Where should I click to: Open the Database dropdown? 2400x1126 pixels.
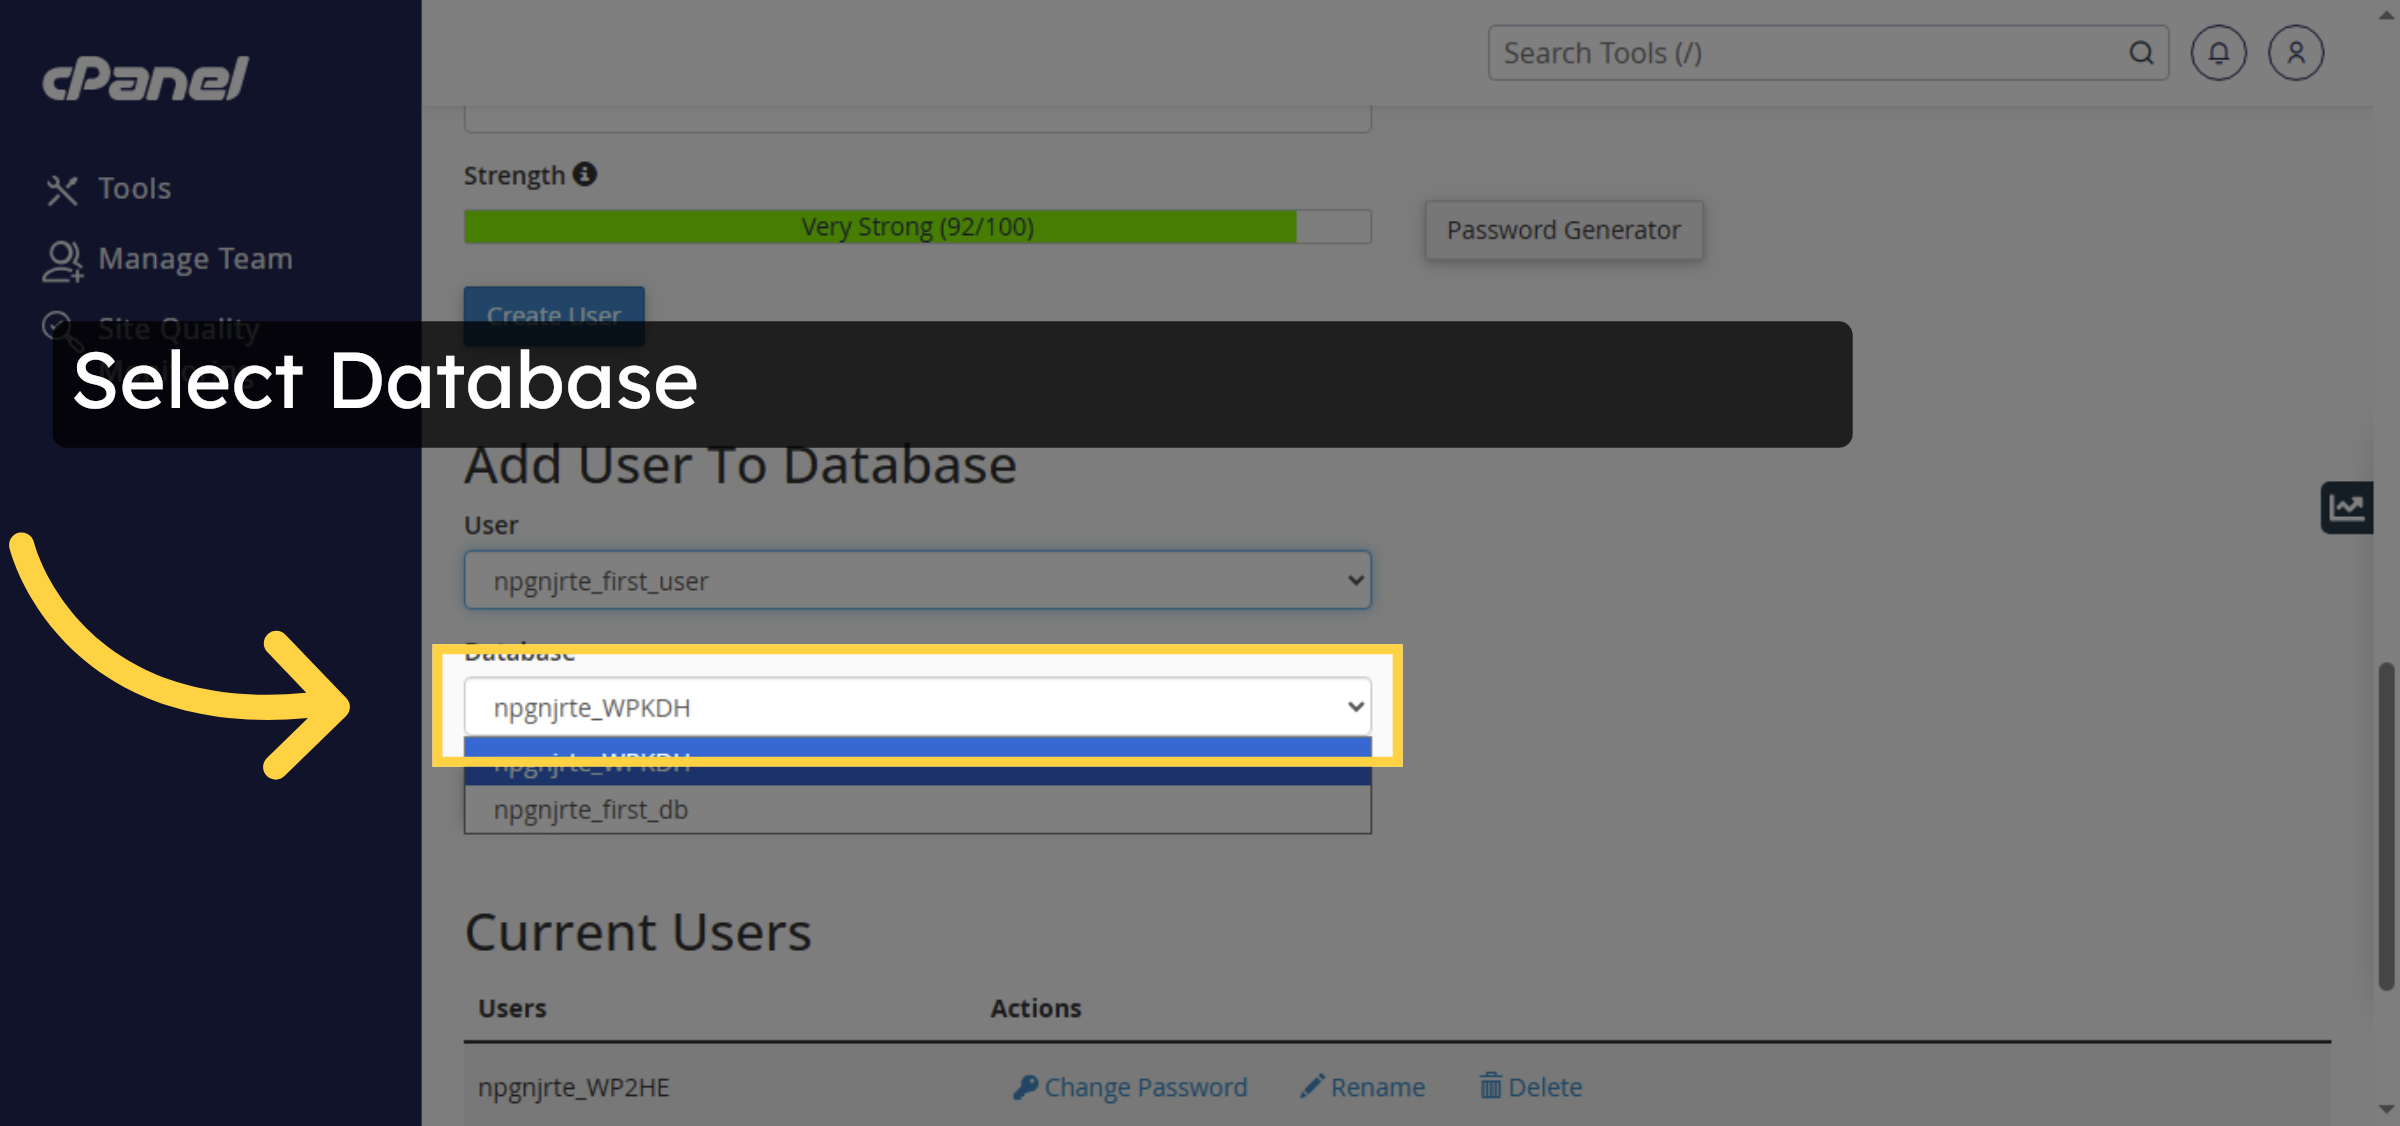click(916, 706)
